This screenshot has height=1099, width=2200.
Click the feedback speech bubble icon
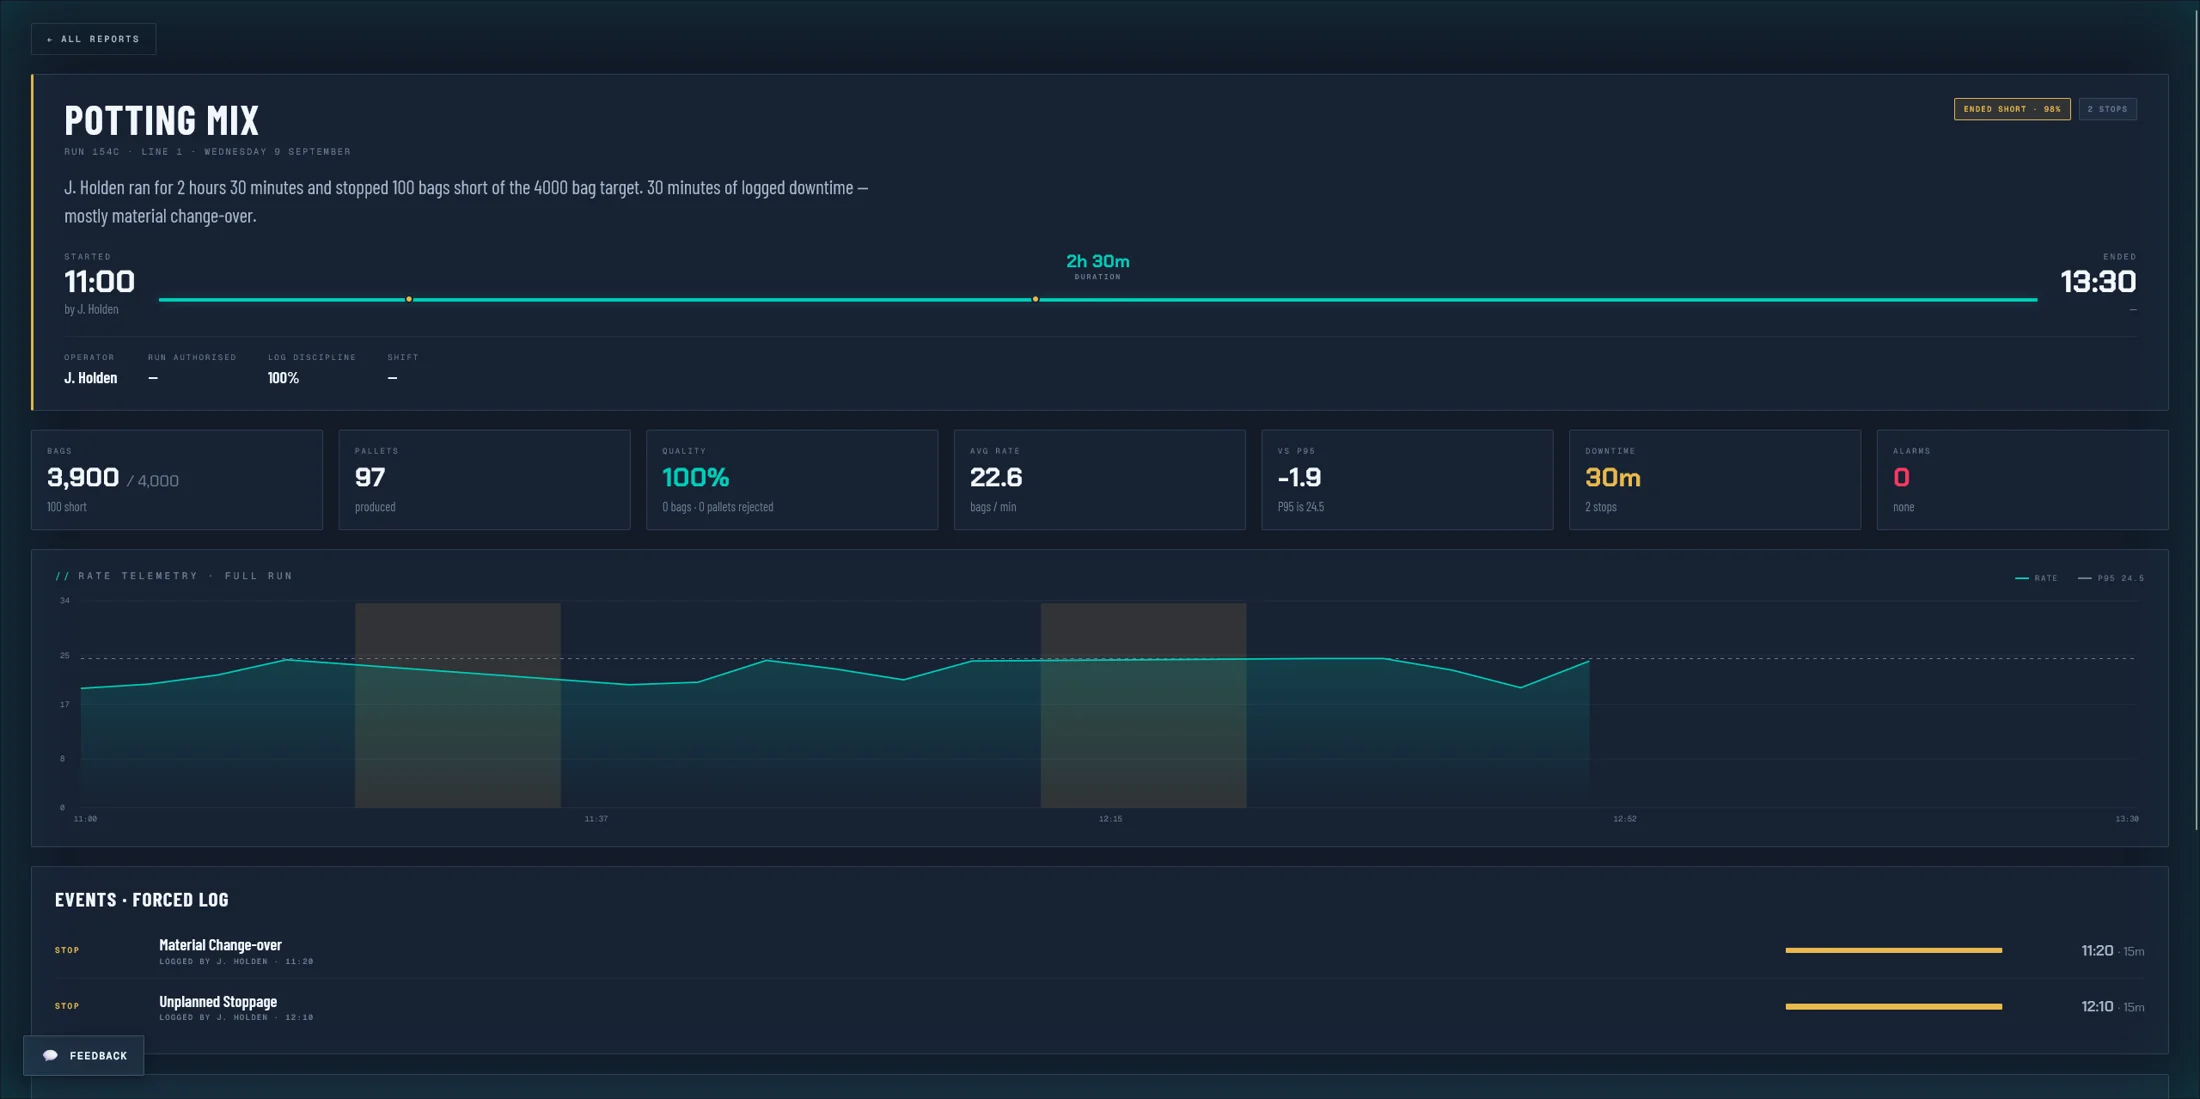click(50, 1055)
